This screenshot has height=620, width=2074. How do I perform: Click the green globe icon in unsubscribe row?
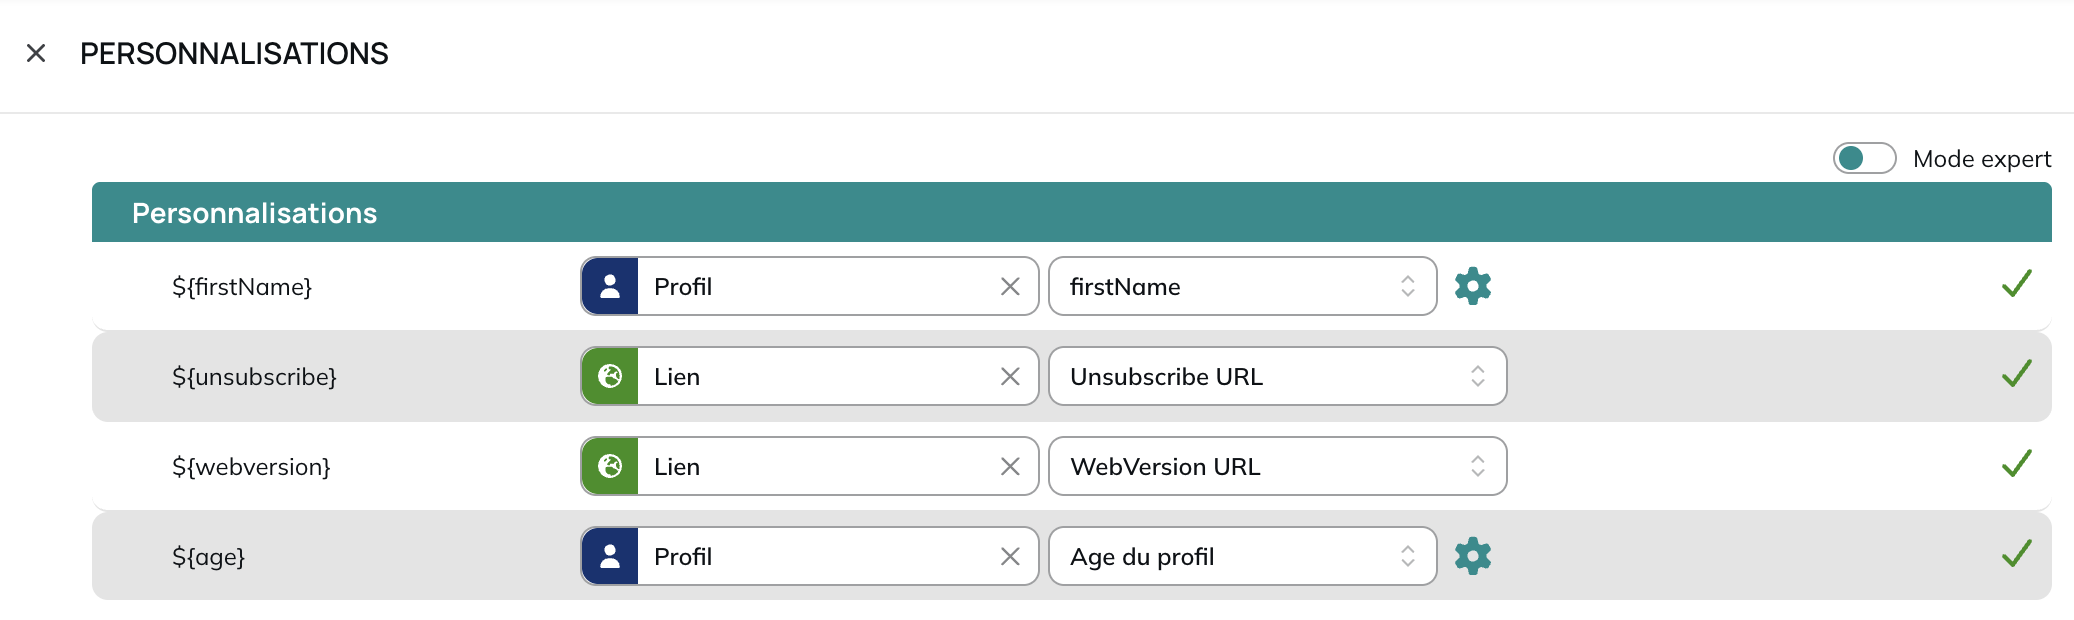(x=610, y=376)
